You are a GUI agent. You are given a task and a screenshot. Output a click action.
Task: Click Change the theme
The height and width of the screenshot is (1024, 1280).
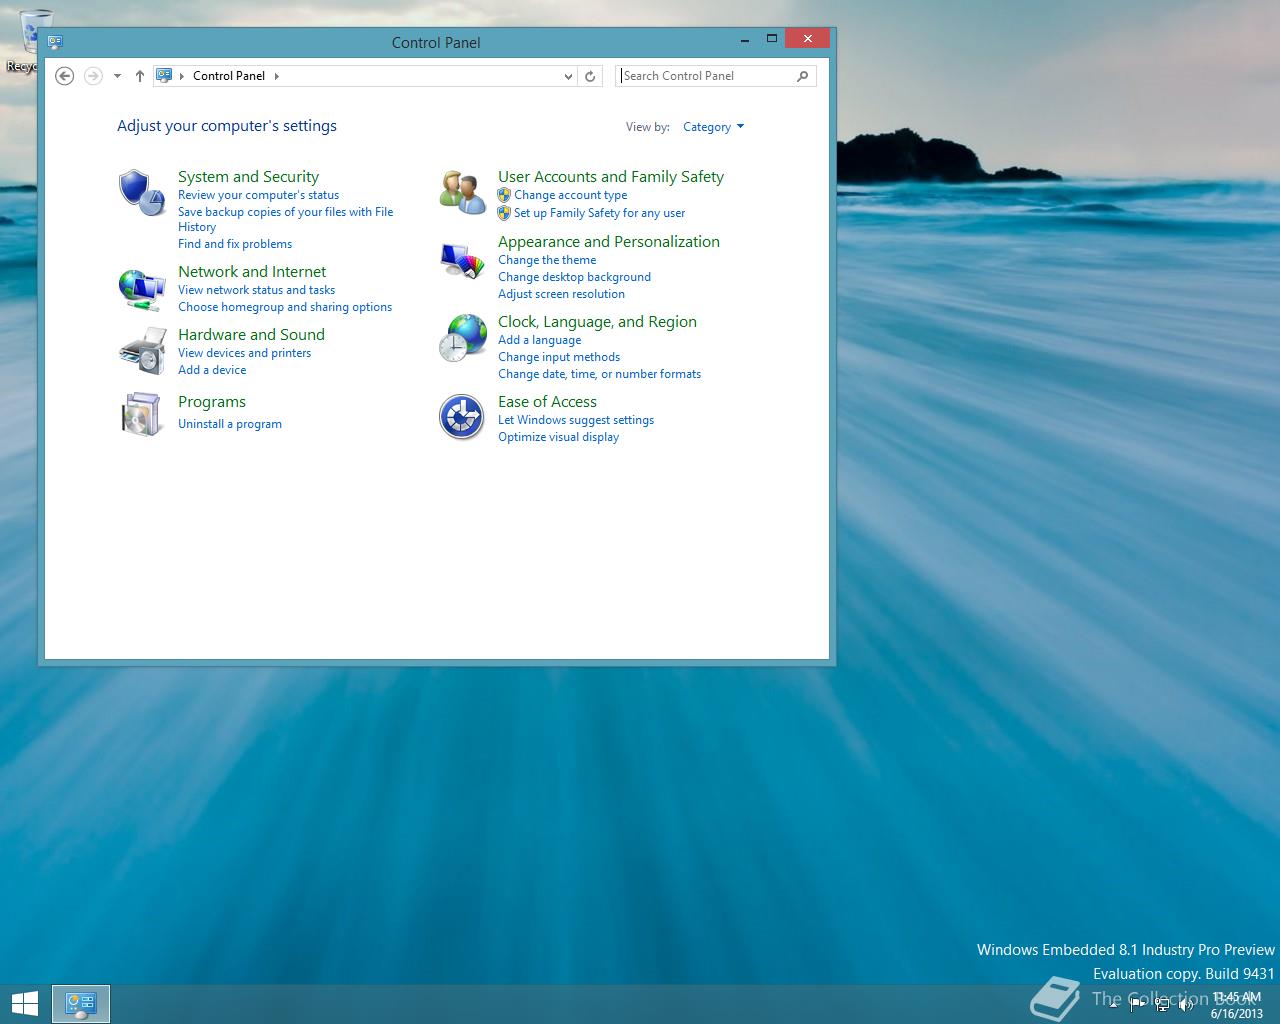tap(547, 260)
